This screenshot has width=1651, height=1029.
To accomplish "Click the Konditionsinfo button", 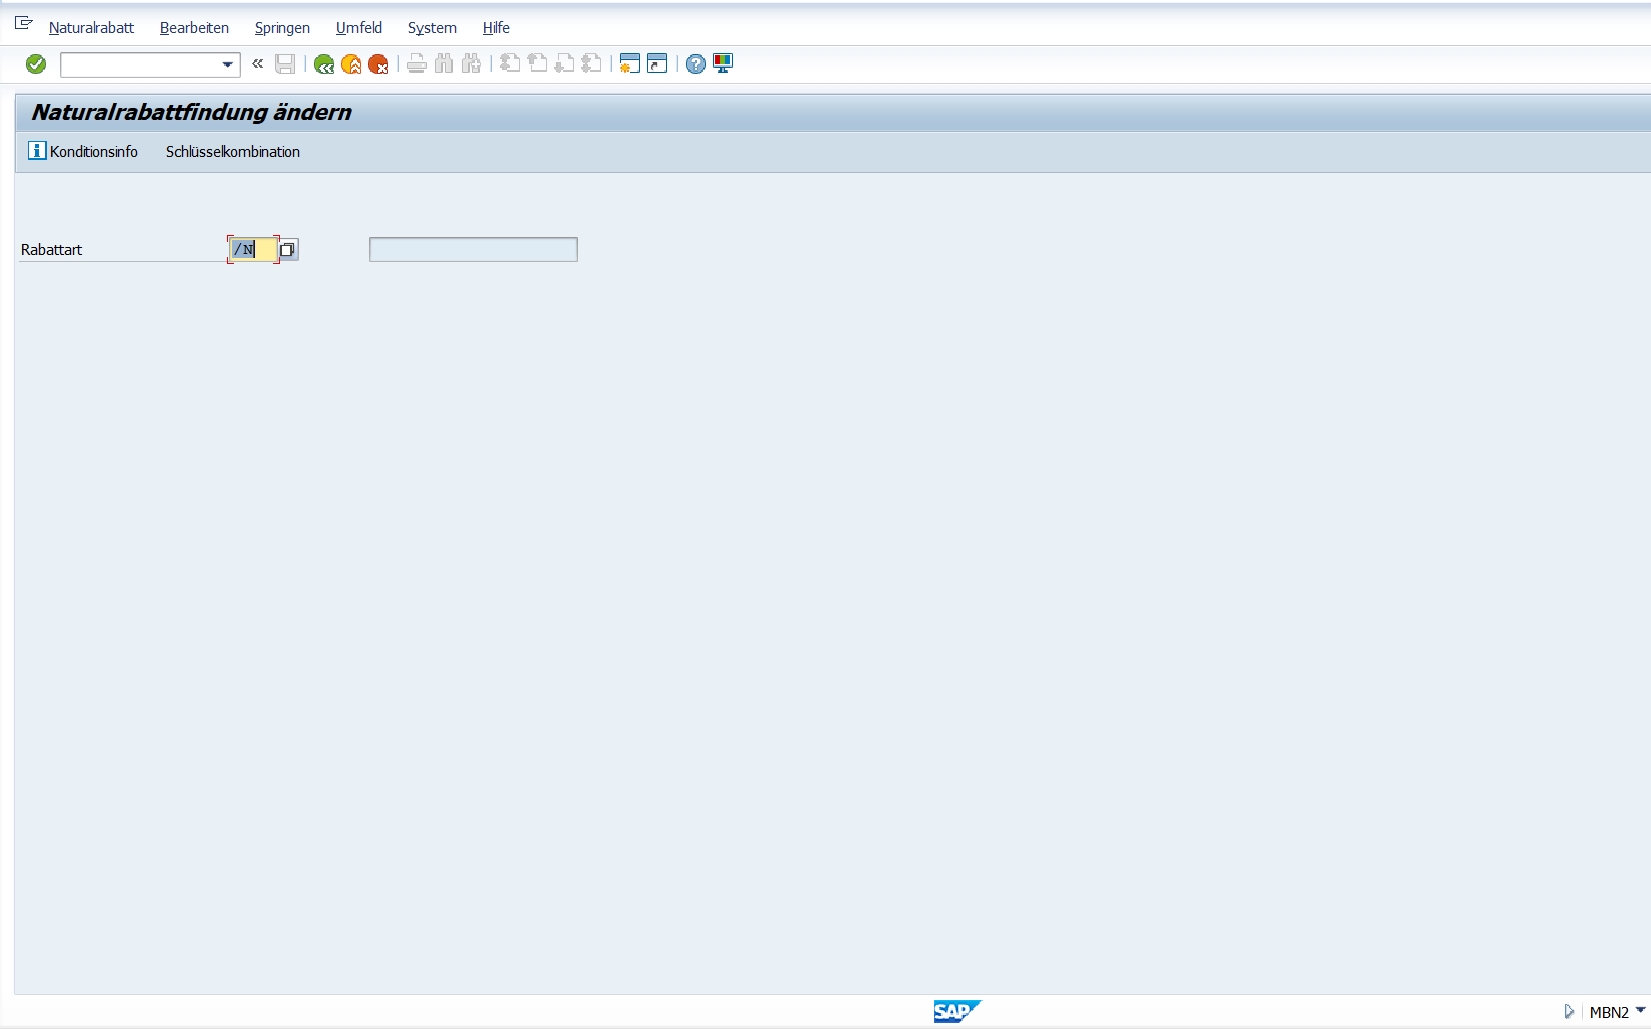I will 83,151.
